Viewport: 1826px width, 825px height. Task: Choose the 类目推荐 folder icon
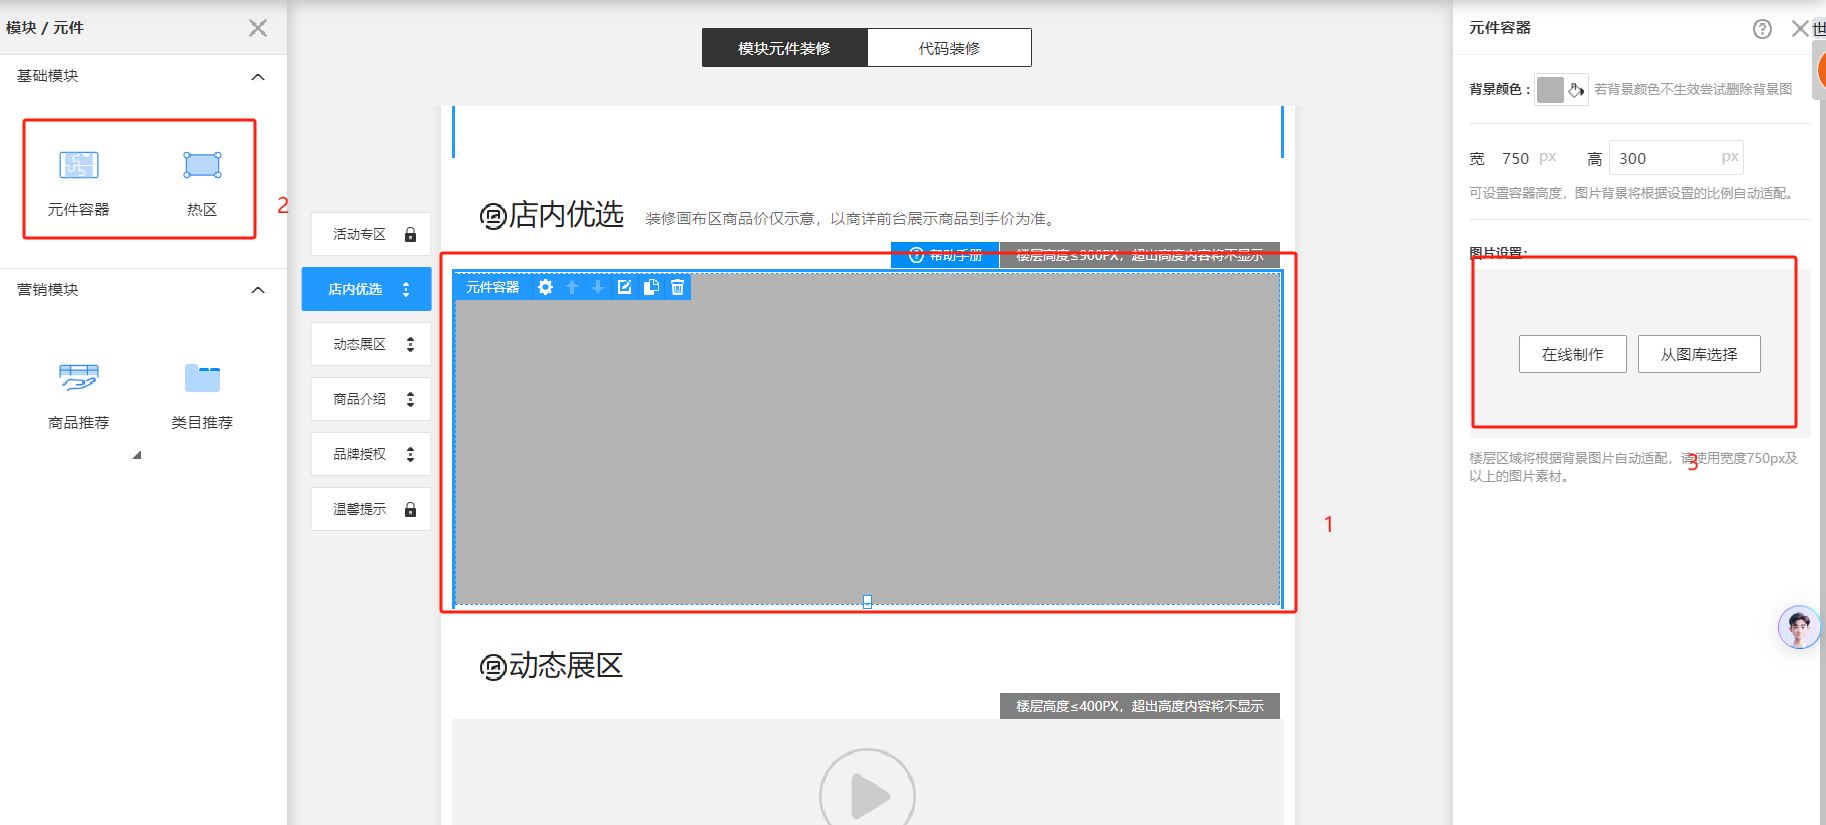coord(202,378)
